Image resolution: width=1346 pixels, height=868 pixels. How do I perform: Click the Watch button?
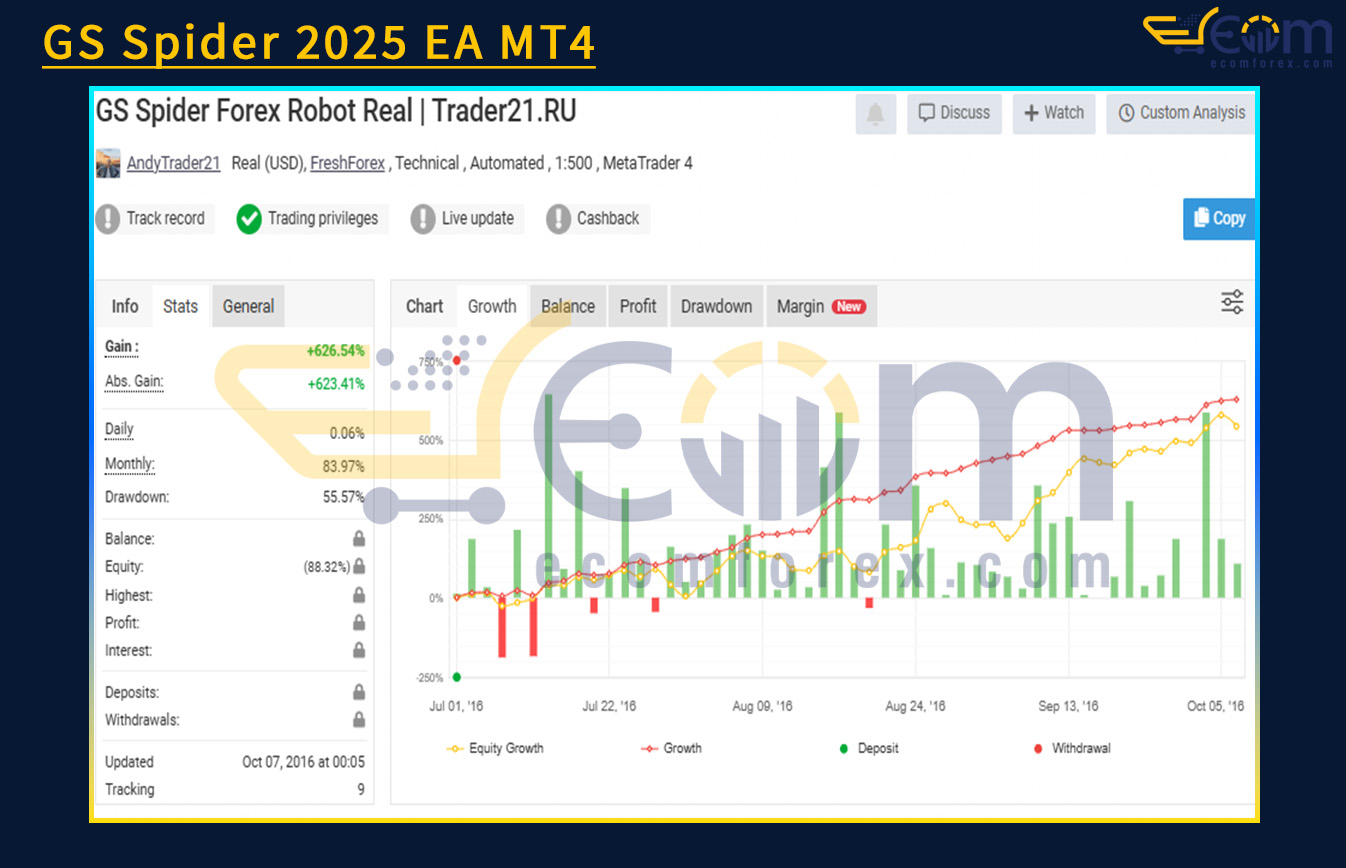tap(1055, 114)
